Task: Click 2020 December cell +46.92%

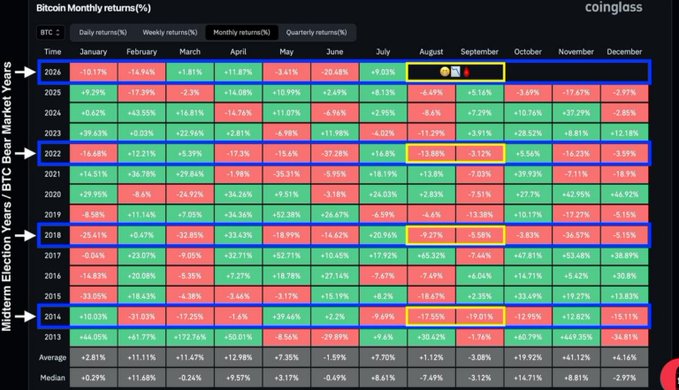Action: click(x=624, y=194)
